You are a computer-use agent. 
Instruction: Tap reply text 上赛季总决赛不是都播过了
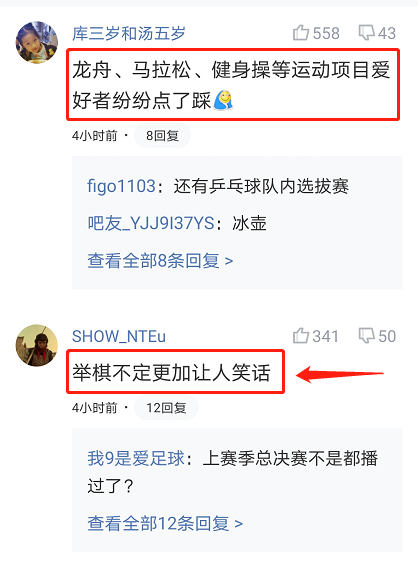[233, 472]
